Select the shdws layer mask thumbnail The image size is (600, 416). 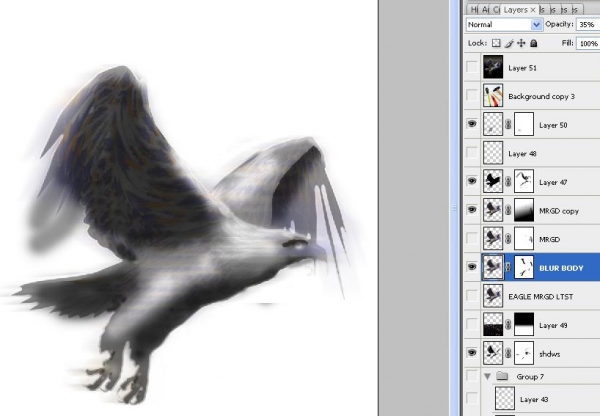pyautogui.click(x=524, y=353)
